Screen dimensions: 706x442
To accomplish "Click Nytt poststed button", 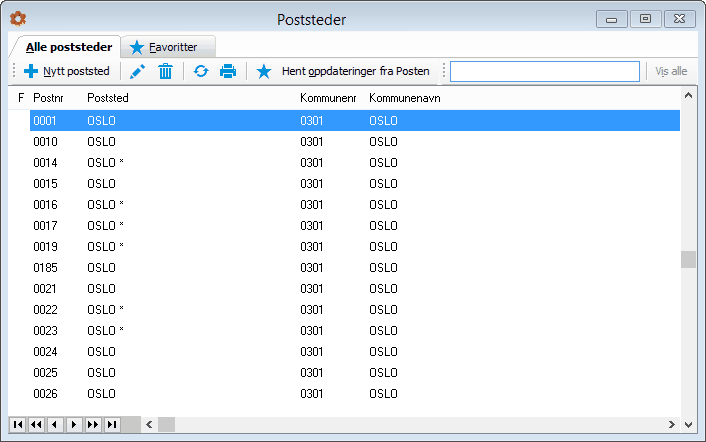I will tap(67, 71).
